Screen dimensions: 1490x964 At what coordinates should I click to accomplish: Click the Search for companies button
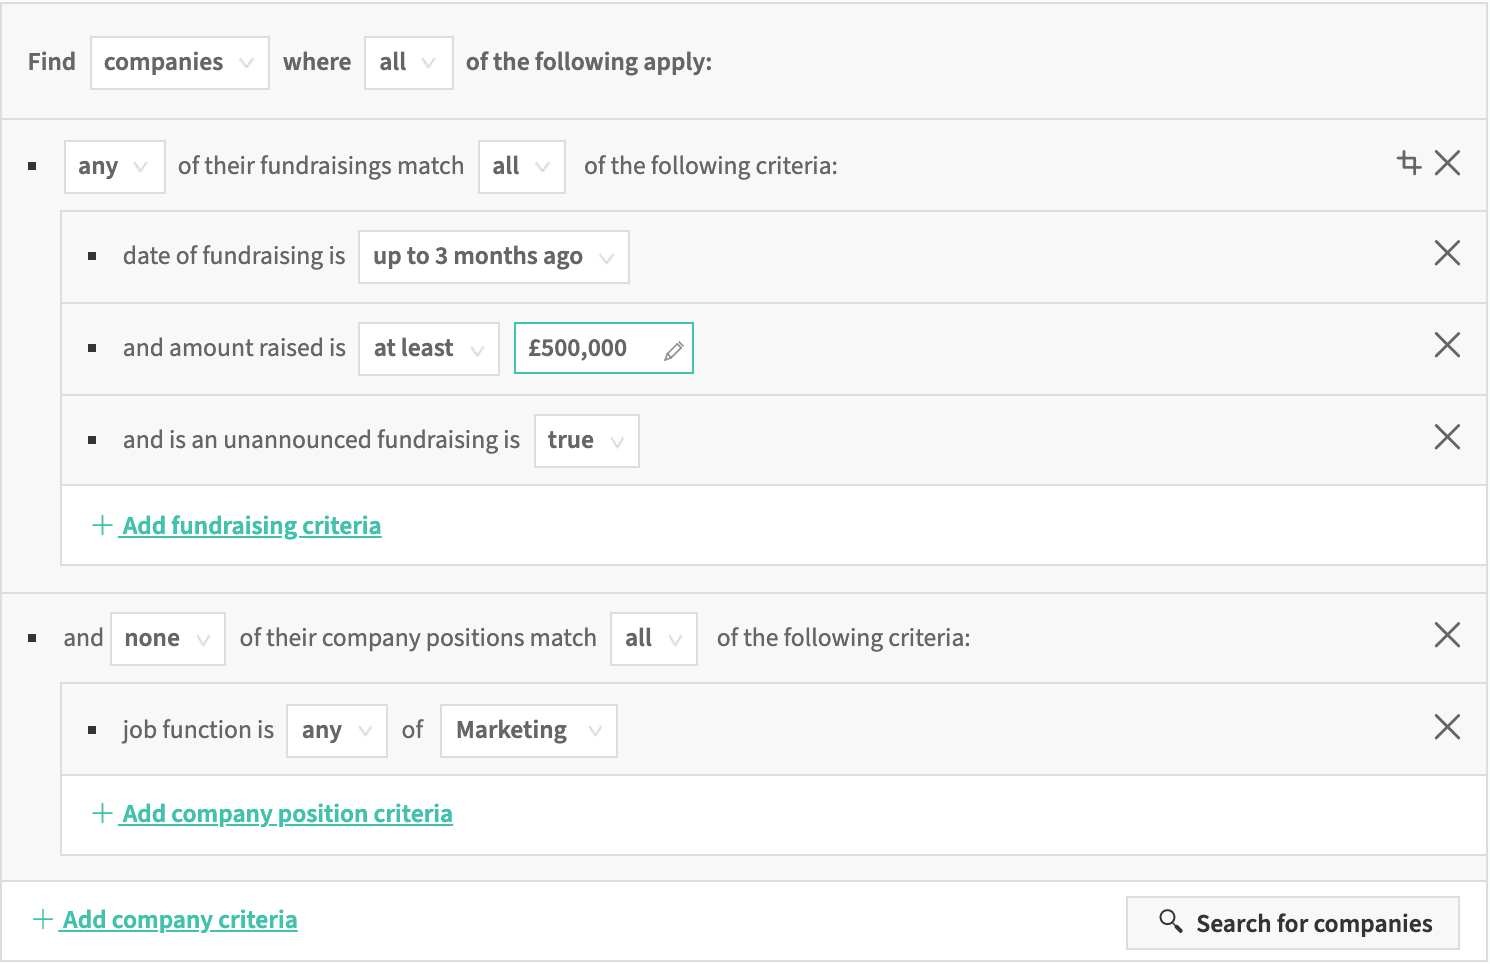(x=1293, y=923)
